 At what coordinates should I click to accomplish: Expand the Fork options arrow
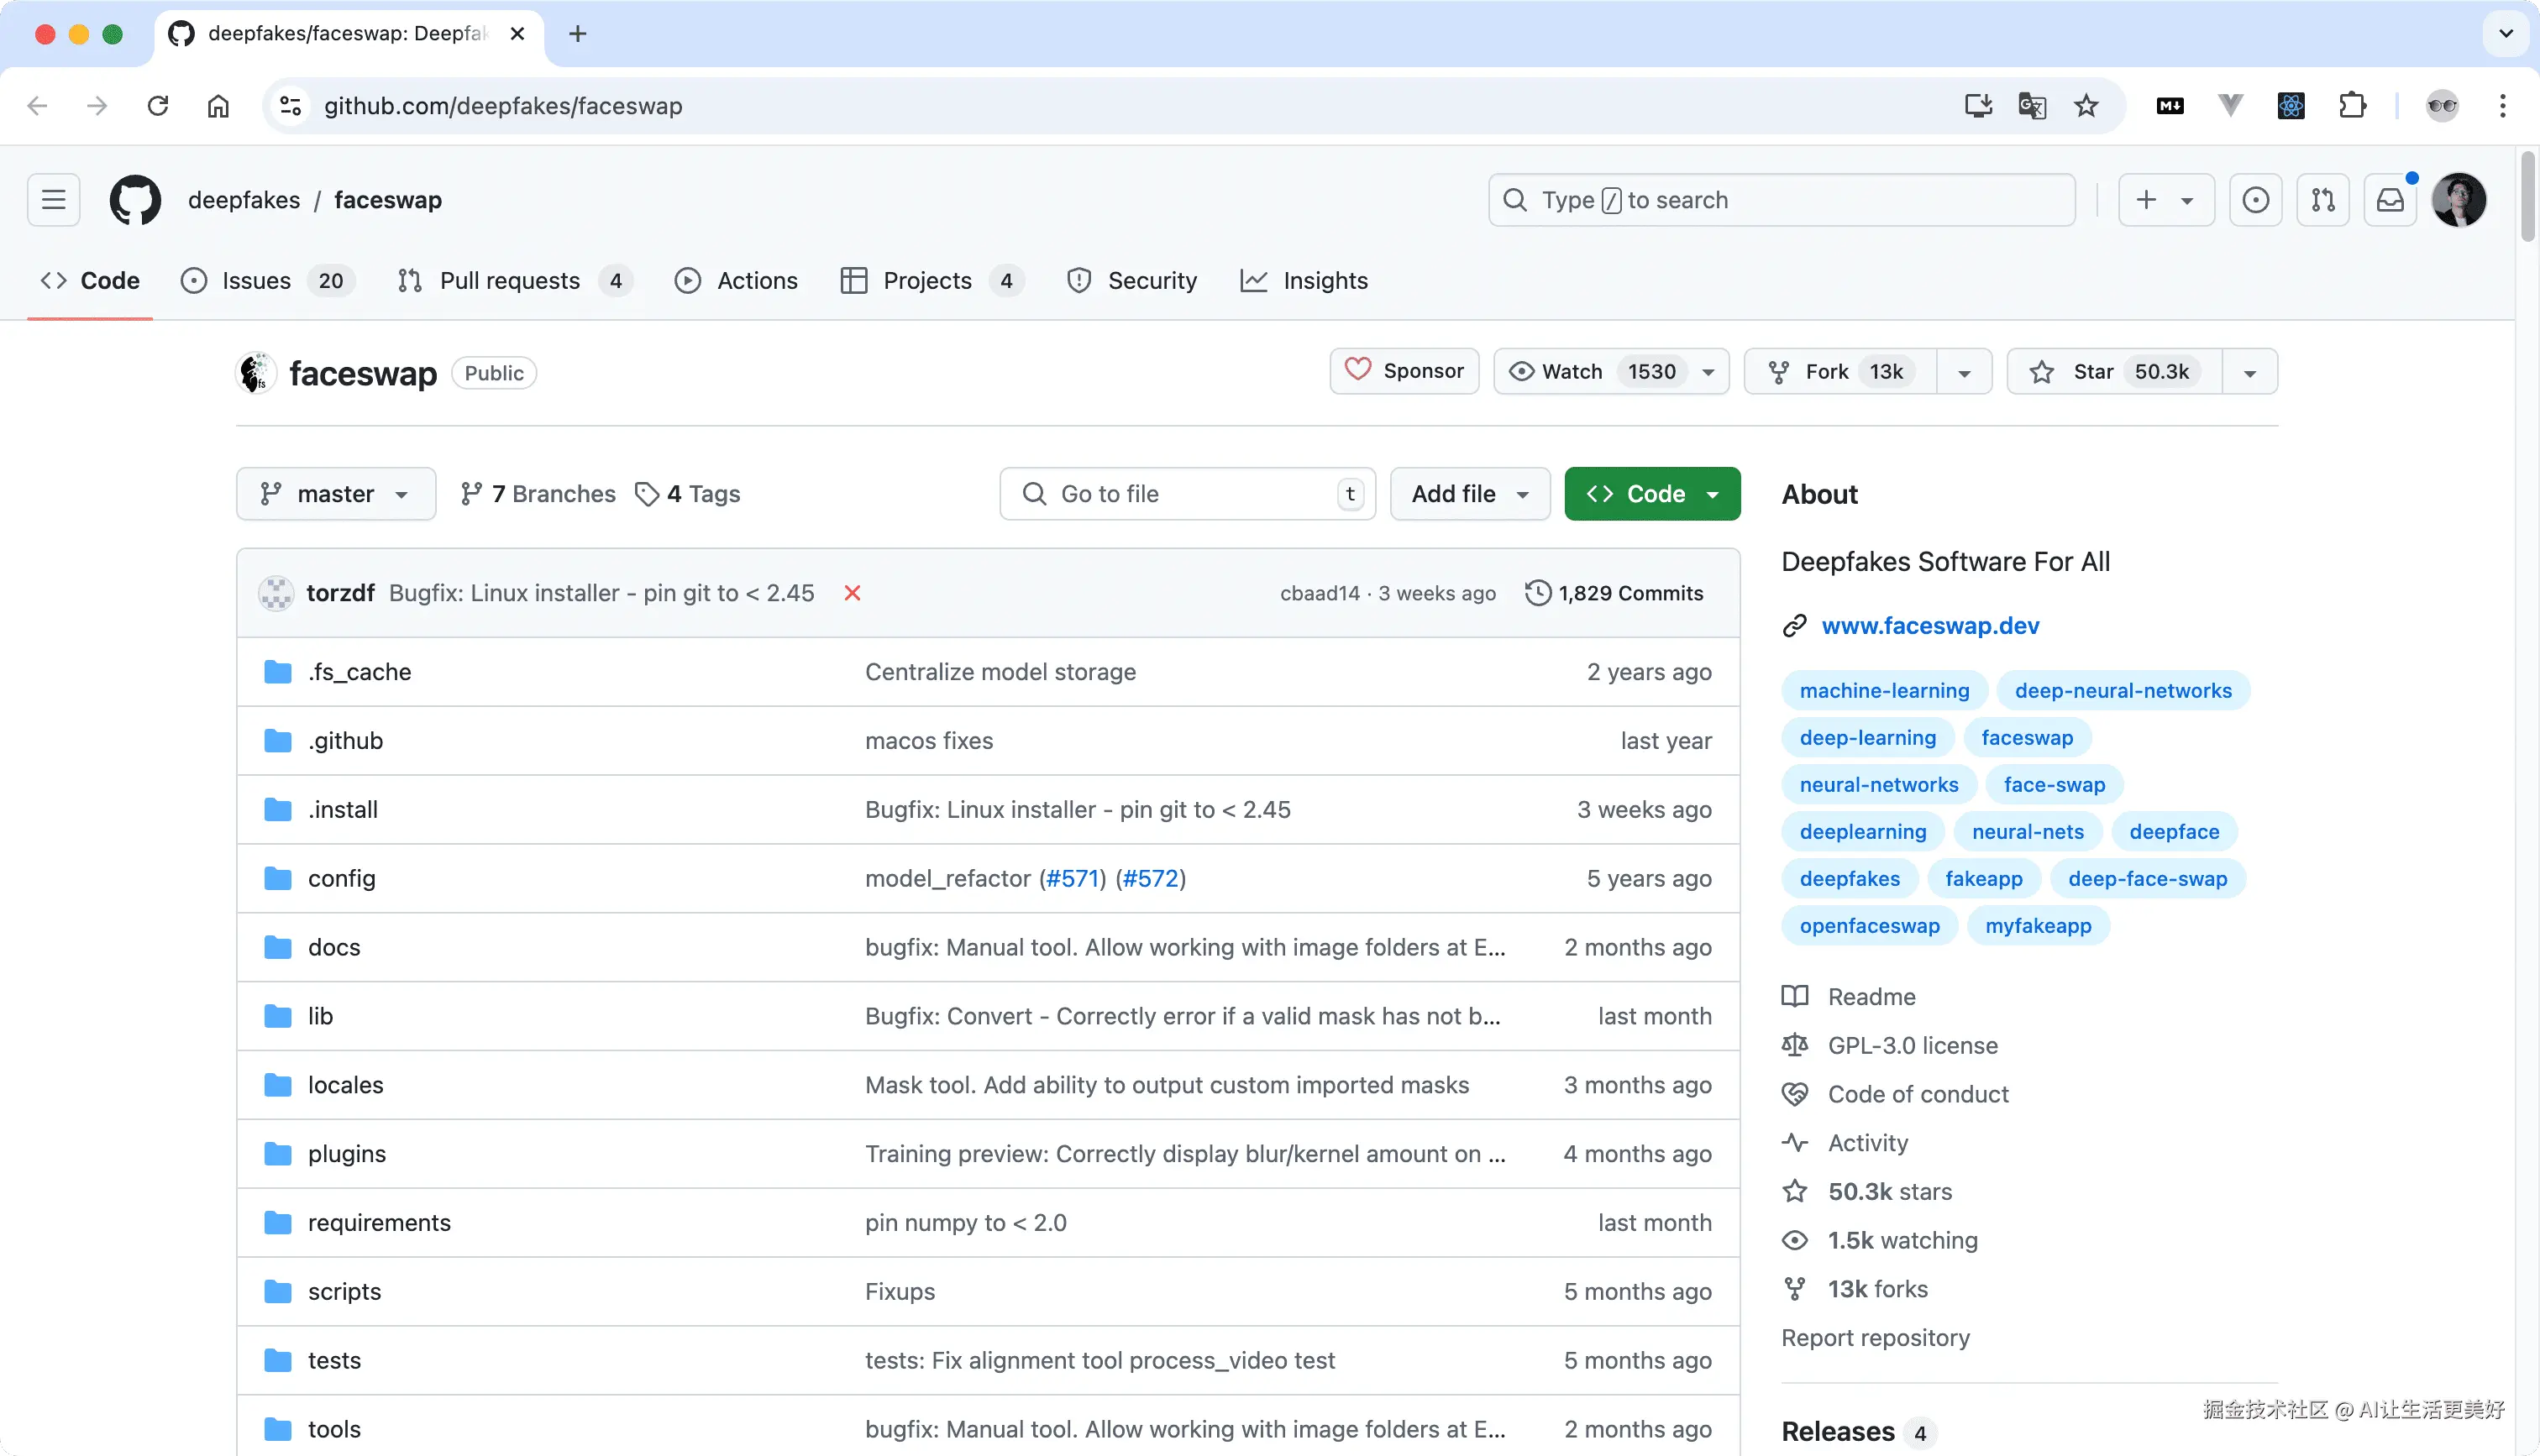coord(1964,373)
